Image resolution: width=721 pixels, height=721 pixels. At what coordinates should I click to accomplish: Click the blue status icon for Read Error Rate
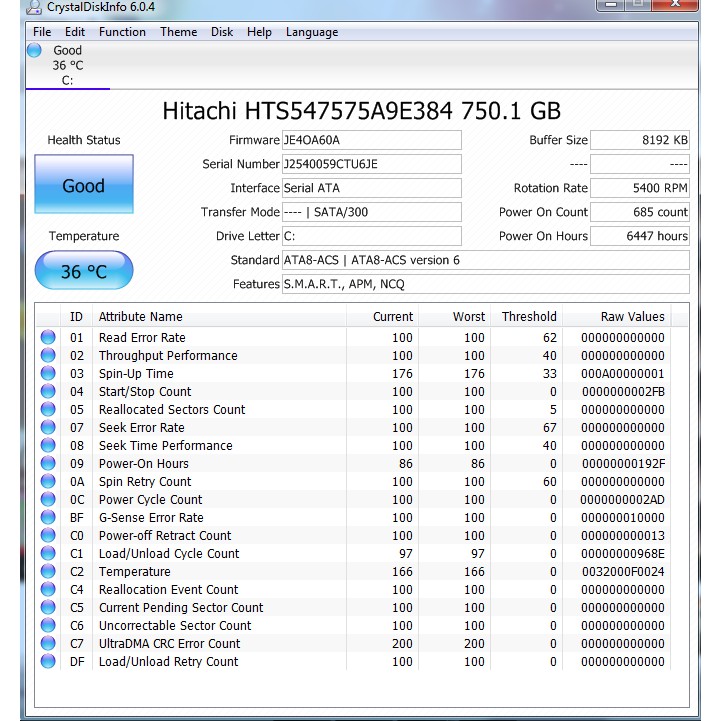click(x=48, y=338)
